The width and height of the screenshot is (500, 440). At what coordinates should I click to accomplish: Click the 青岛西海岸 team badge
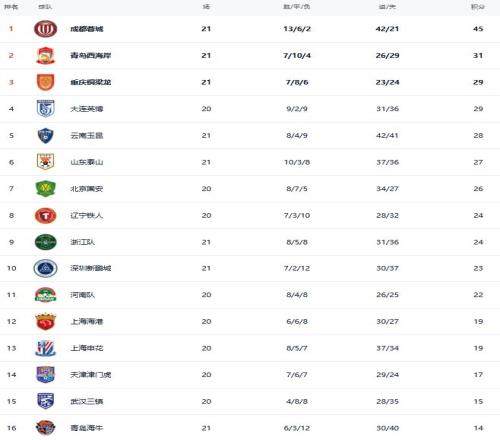[x=45, y=55]
